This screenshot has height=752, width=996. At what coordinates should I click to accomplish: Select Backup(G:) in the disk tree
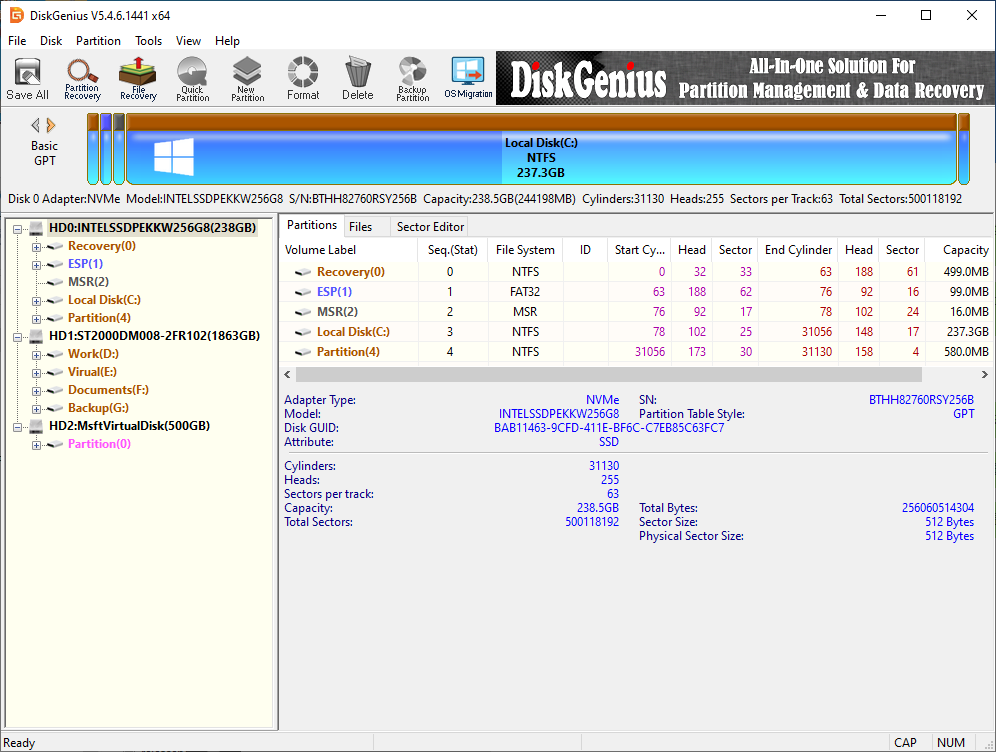point(98,408)
